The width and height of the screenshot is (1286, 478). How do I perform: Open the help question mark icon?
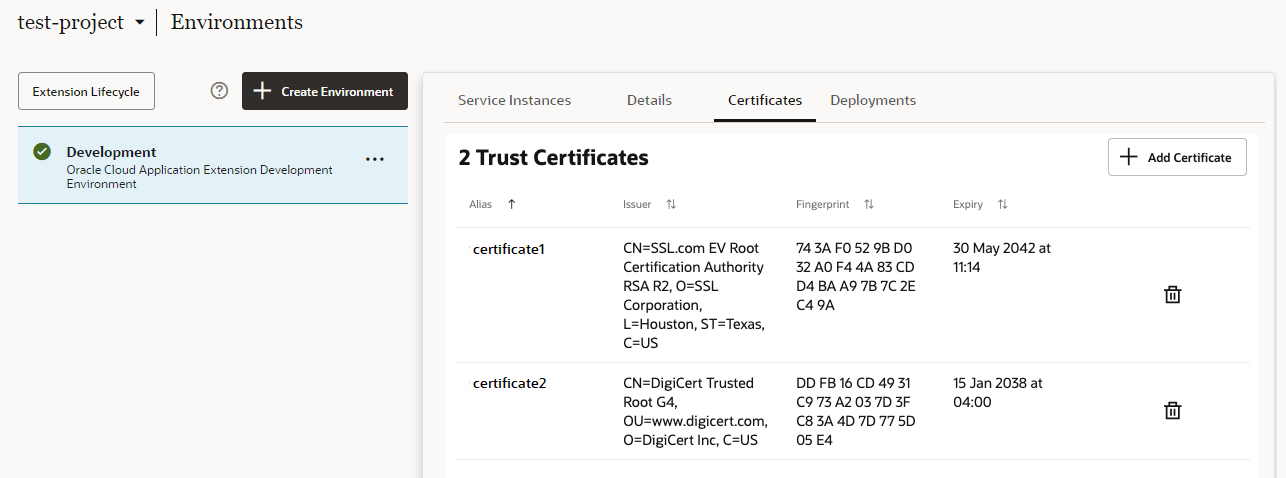220,91
